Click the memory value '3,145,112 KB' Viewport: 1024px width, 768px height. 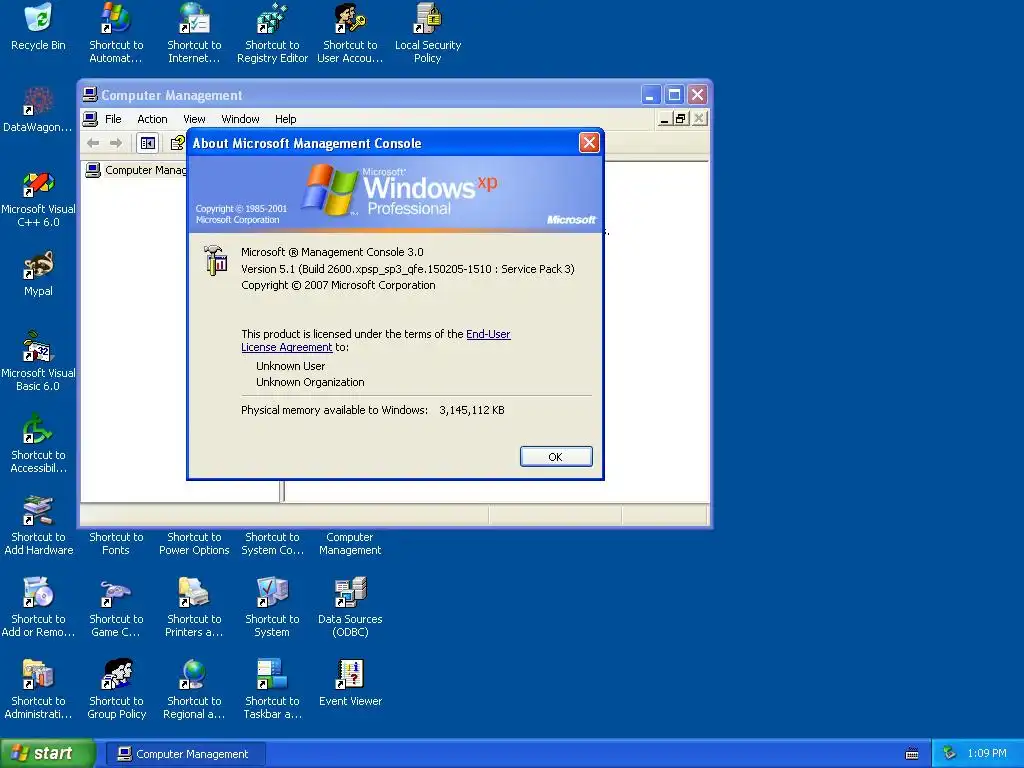[472, 410]
